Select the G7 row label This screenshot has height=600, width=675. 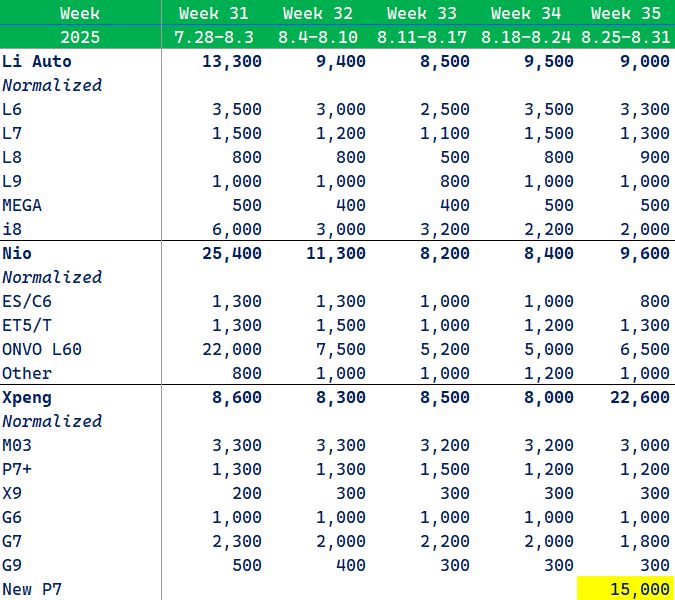tap(12, 542)
